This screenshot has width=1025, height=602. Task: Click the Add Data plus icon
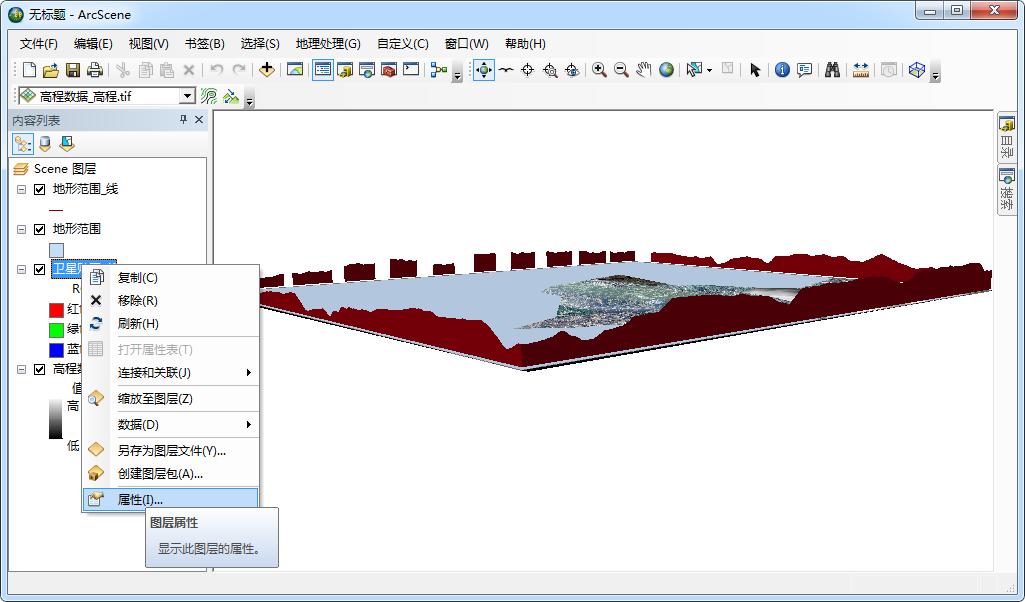267,70
